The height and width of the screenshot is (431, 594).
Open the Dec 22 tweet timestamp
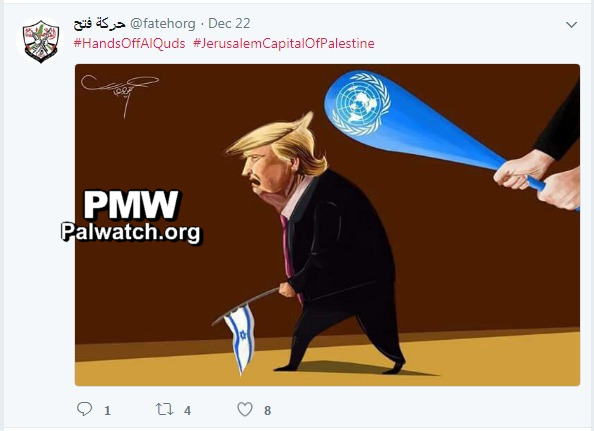[x=229, y=23]
